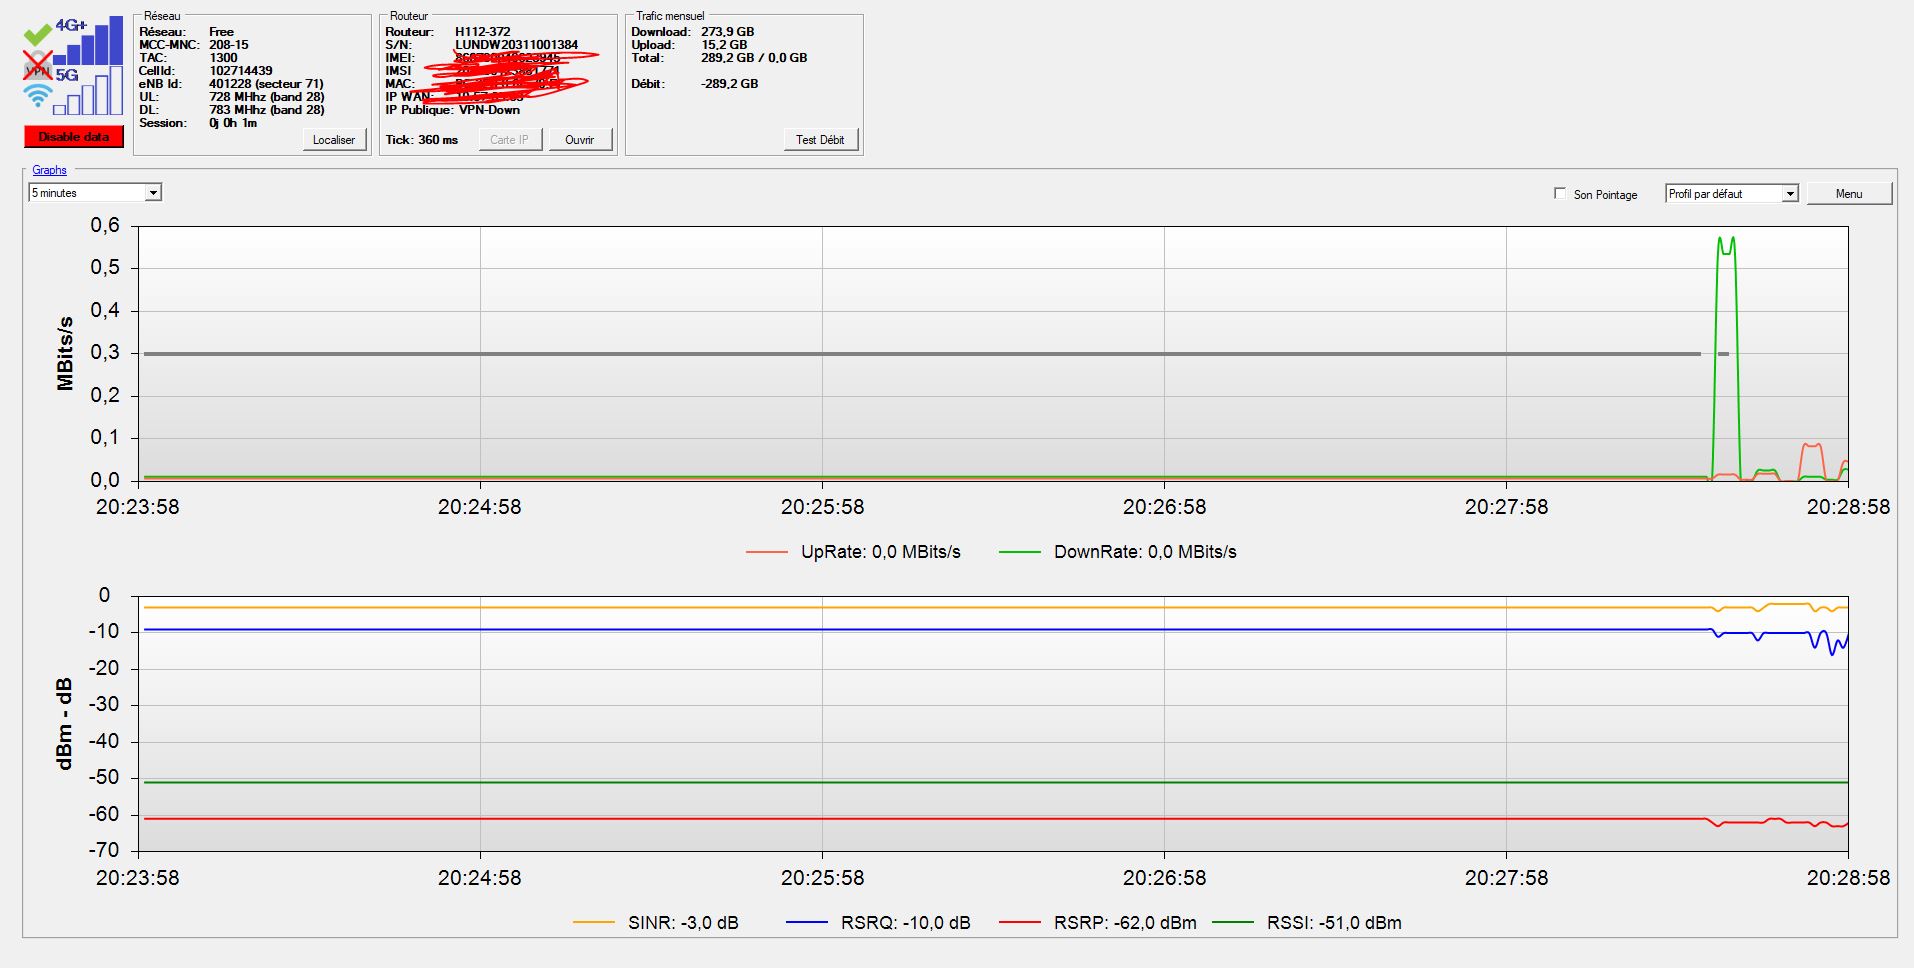
Task: Click the UL frequency 728 MHhz (band 28)
Action: pyautogui.click(x=267, y=97)
